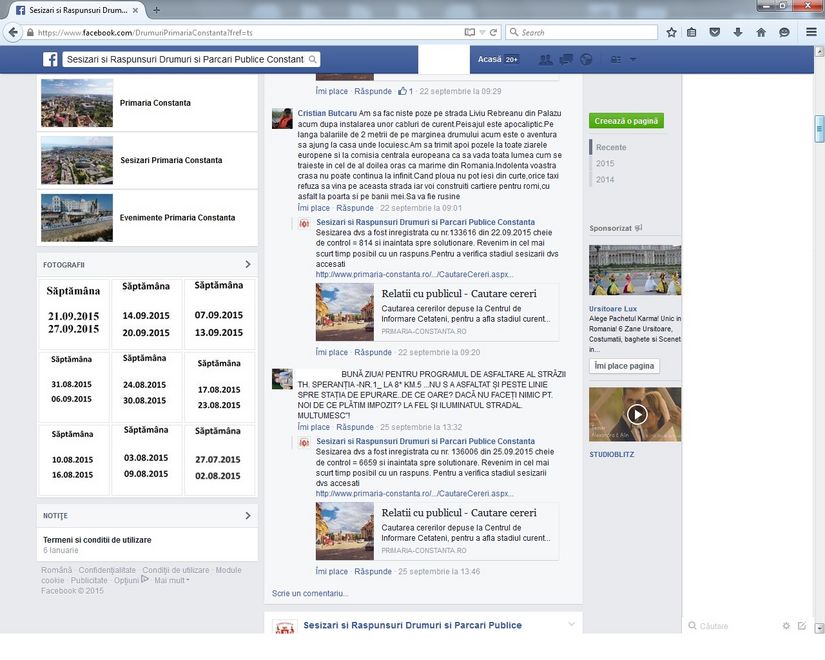
Task: Expand the Notițe section arrow
Action: point(248,516)
